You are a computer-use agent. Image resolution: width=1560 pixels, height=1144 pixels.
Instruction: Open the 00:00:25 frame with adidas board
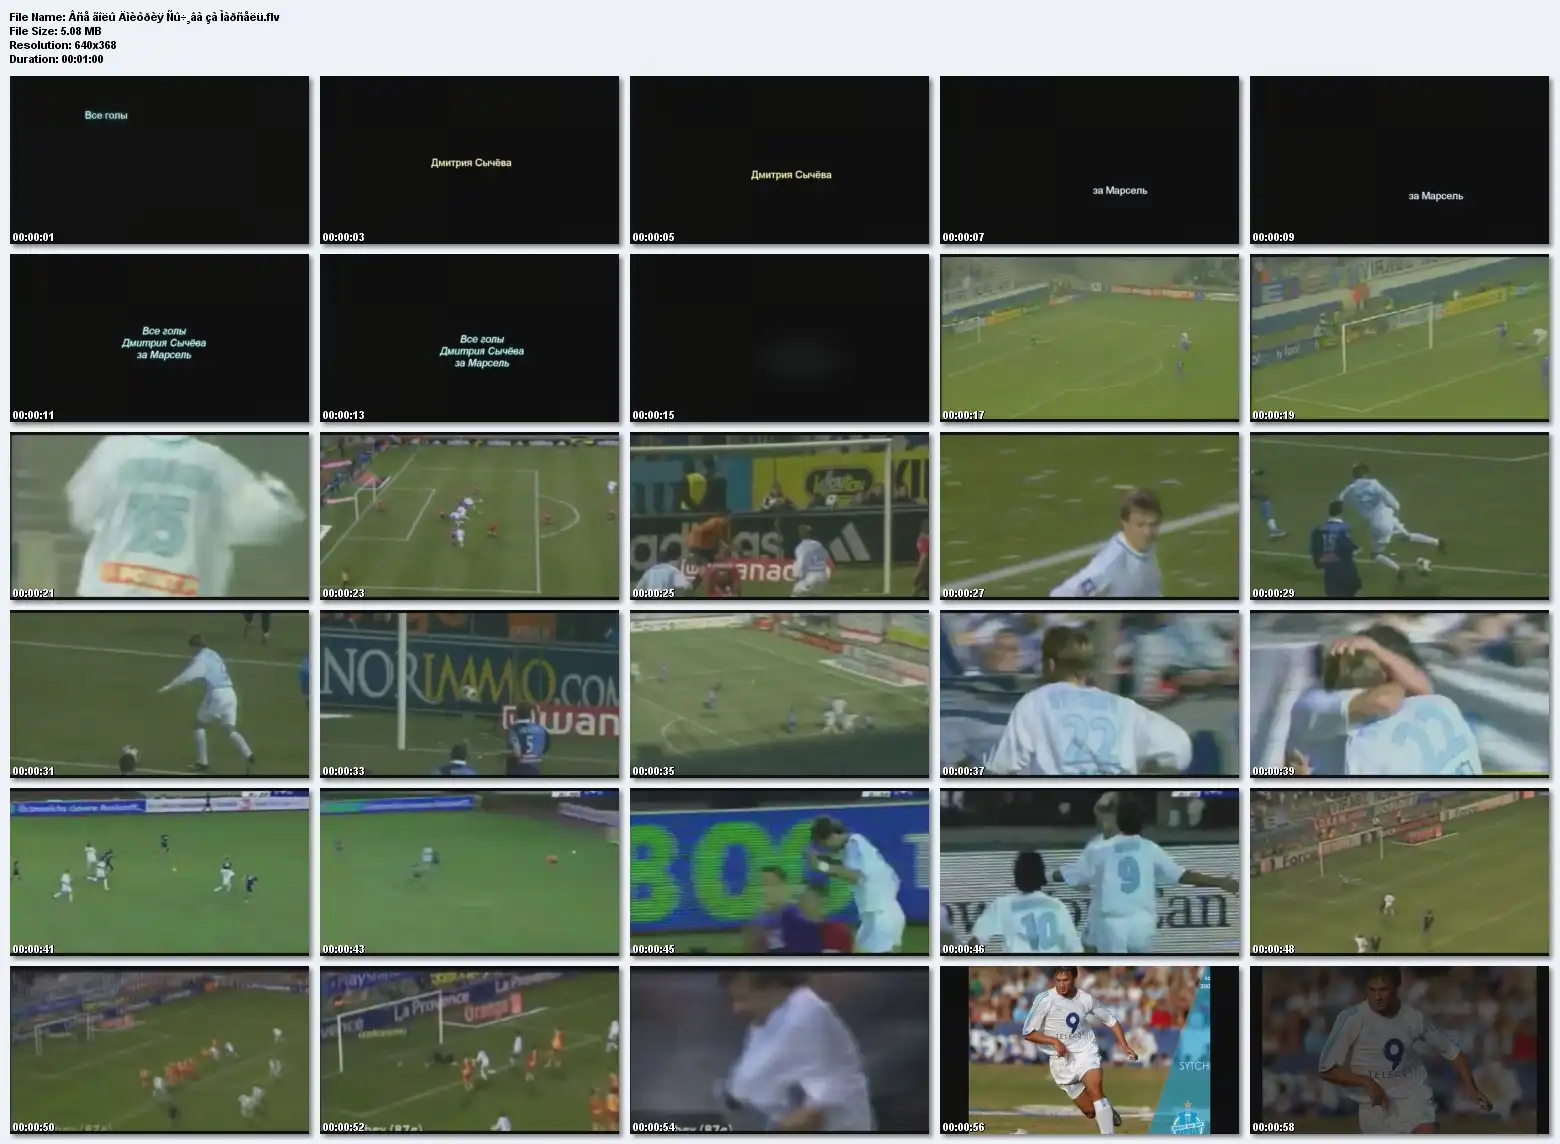(779, 516)
